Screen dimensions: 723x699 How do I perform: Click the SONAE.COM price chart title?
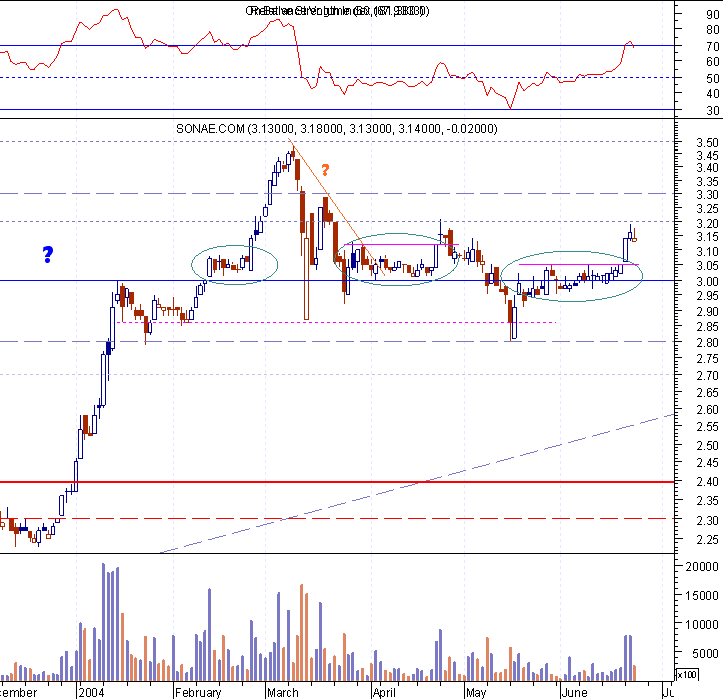coord(337,129)
